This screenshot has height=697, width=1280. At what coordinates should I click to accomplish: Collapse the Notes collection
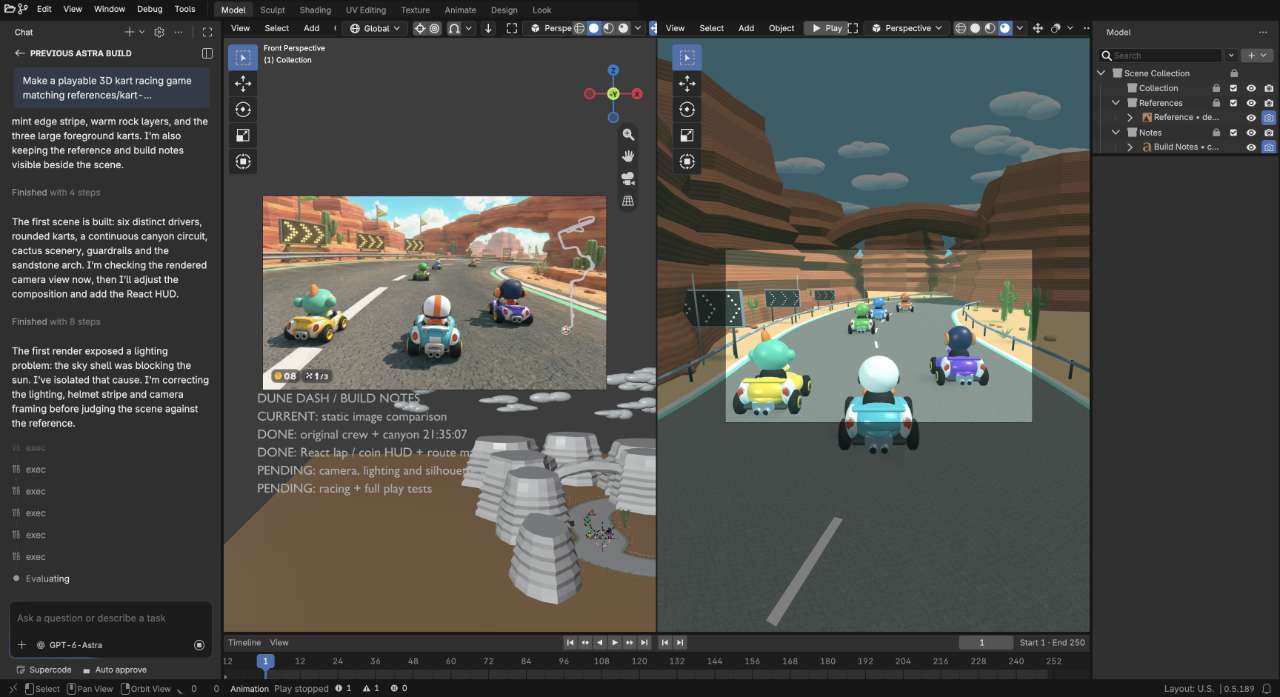[1117, 132]
